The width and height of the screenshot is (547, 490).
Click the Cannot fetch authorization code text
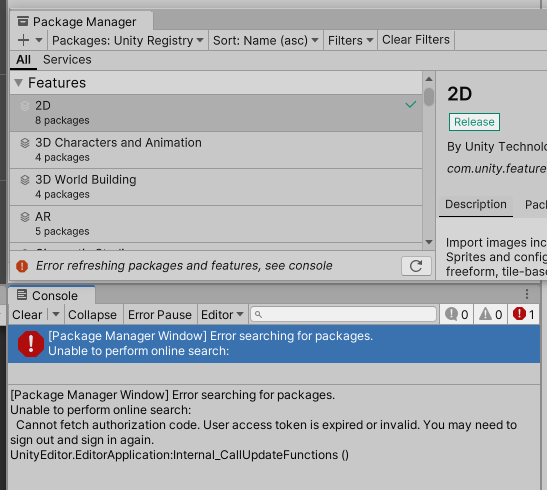pos(263,432)
